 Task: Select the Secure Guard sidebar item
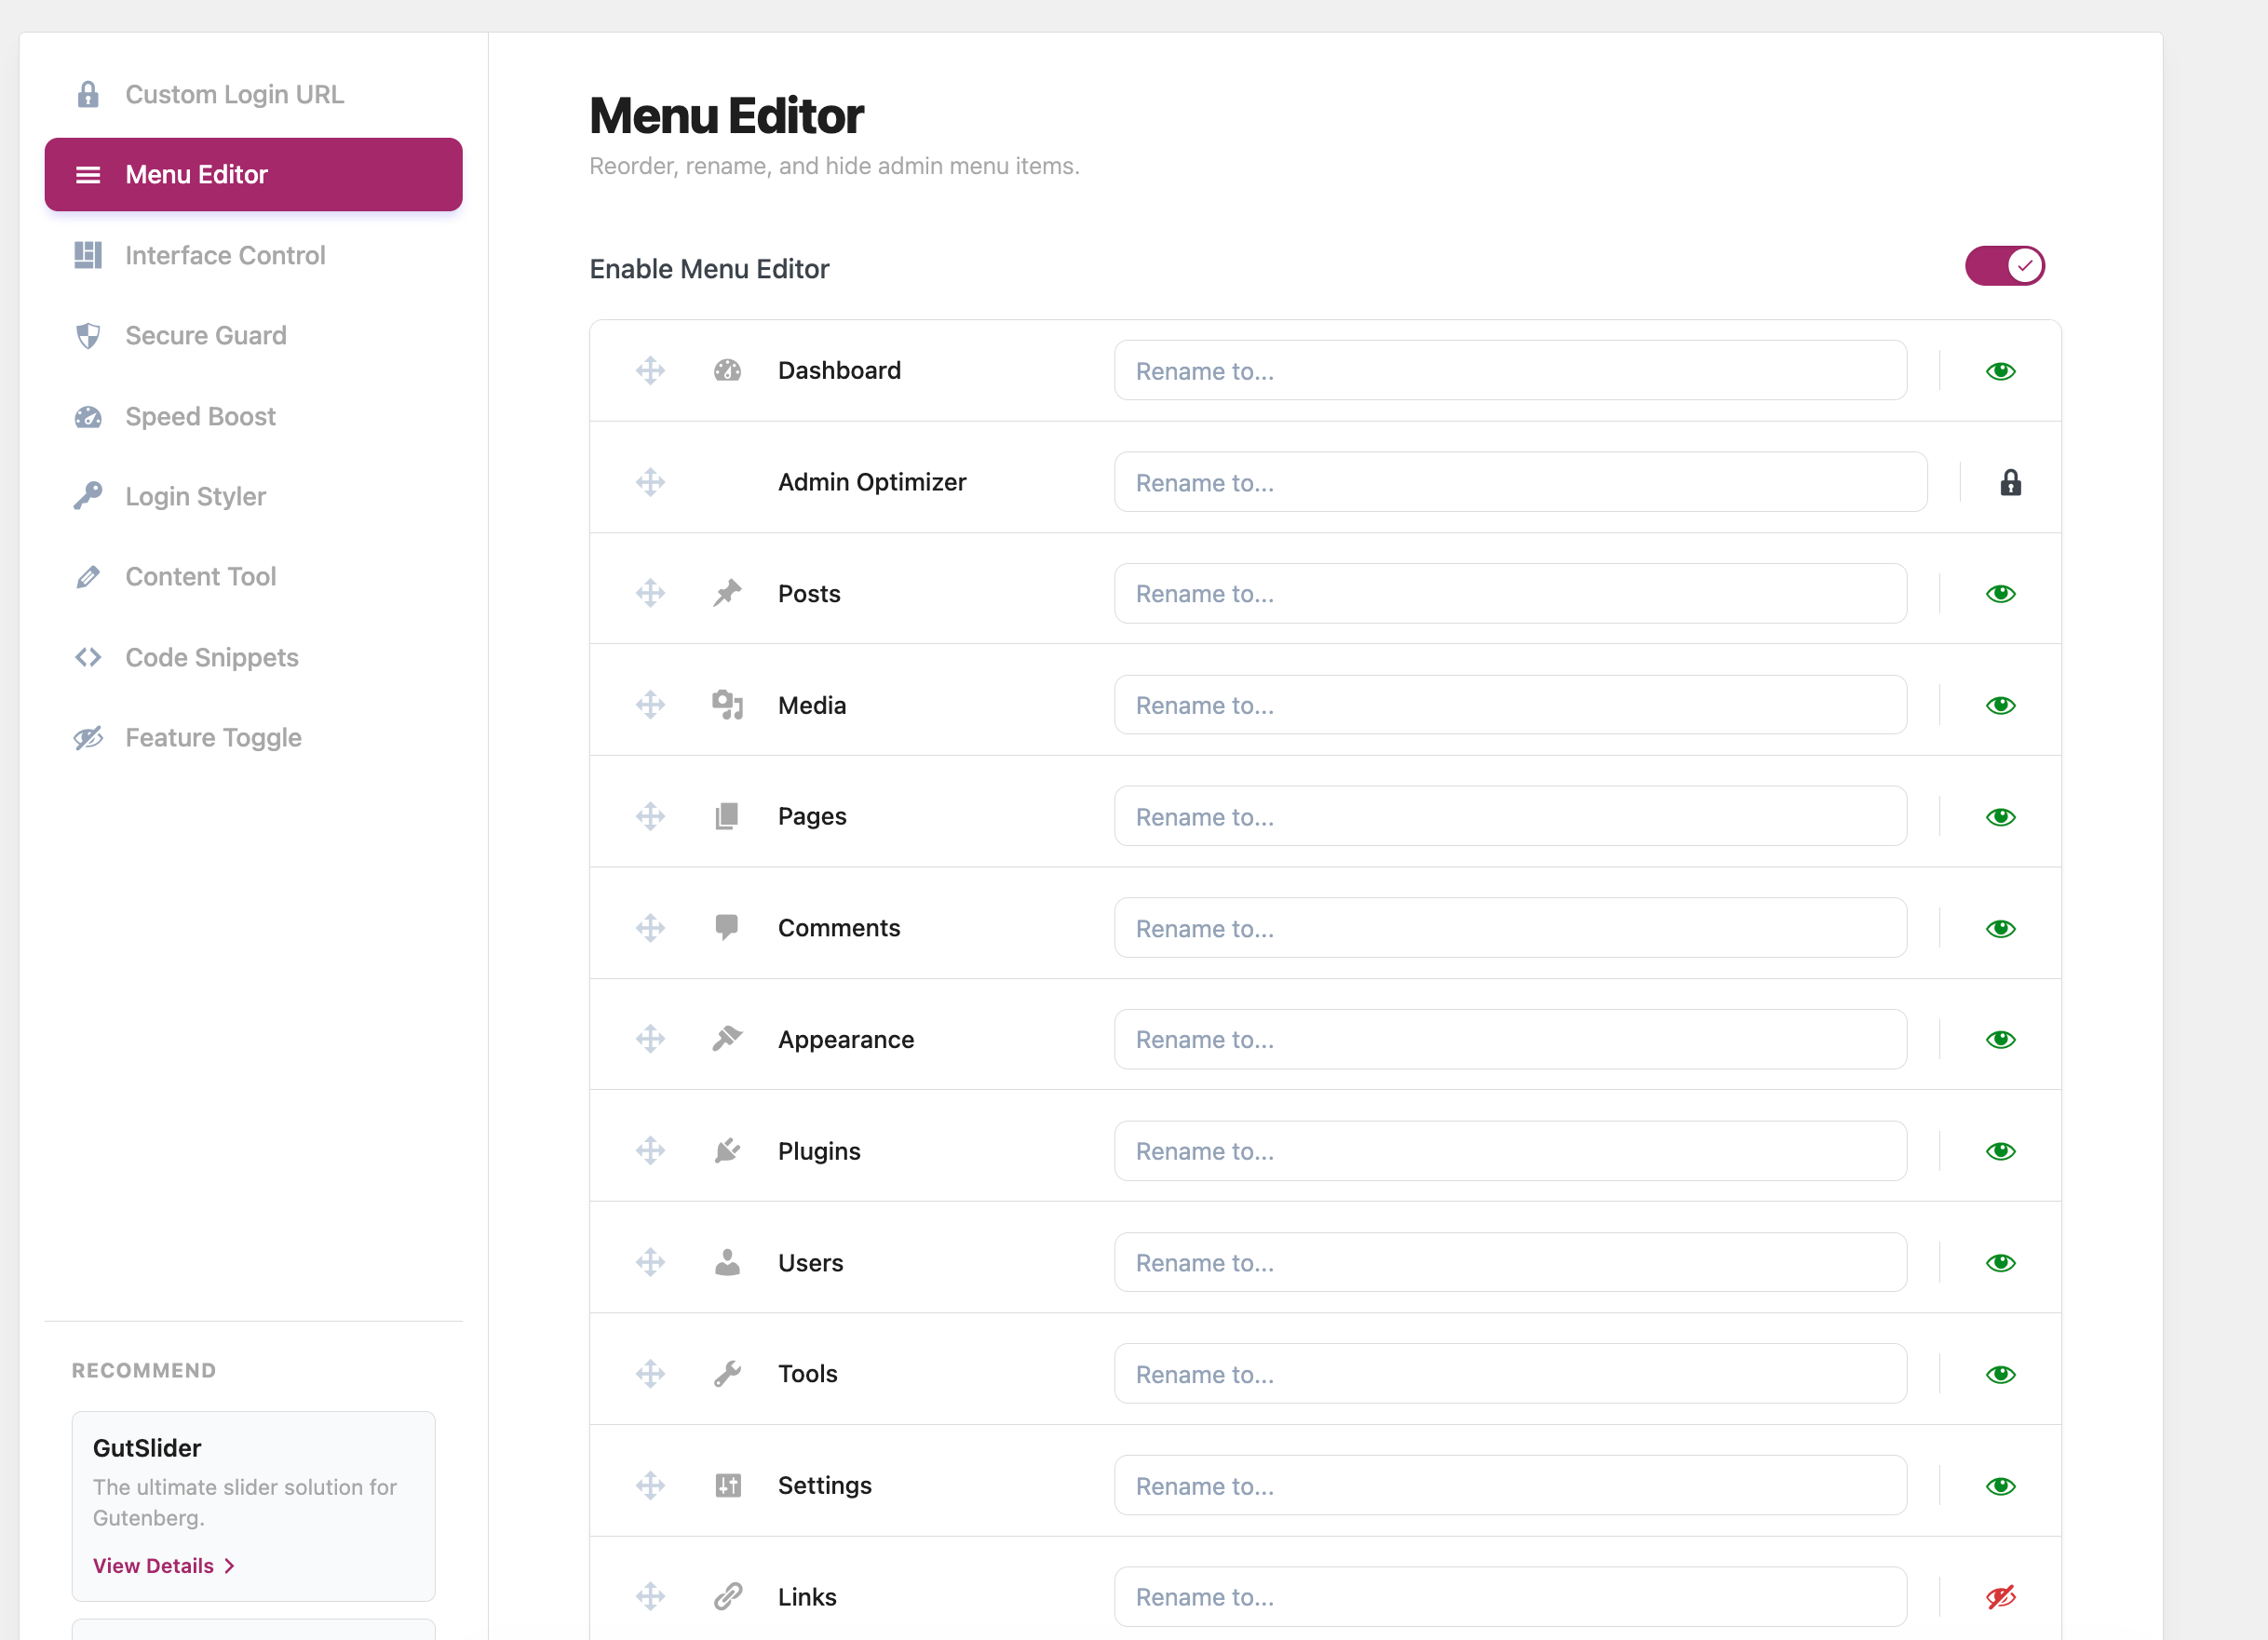[x=205, y=336]
